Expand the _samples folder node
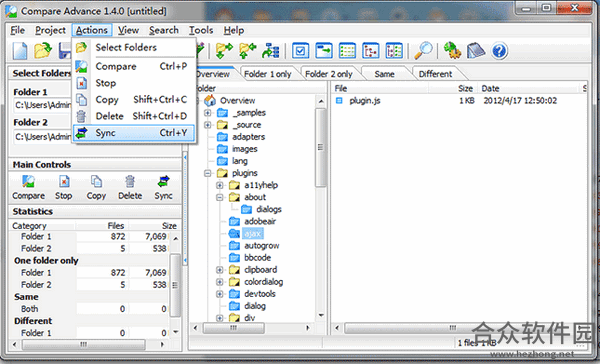The image size is (600, 364). pyautogui.click(x=207, y=113)
